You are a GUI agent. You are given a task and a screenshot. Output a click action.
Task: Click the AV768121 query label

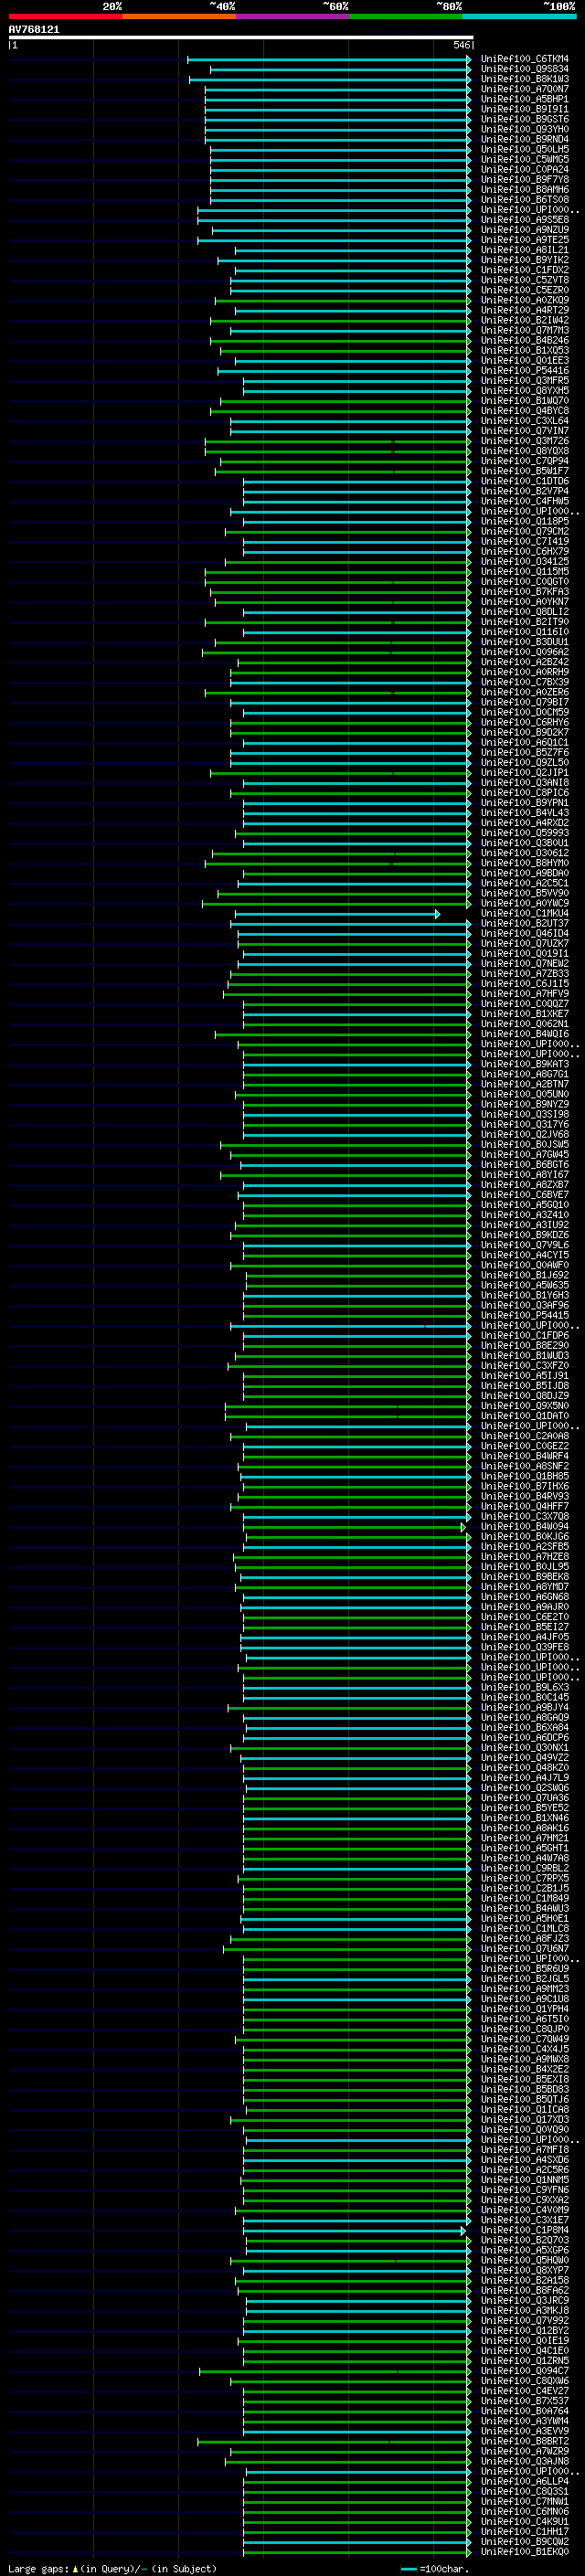(x=34, y=30)
